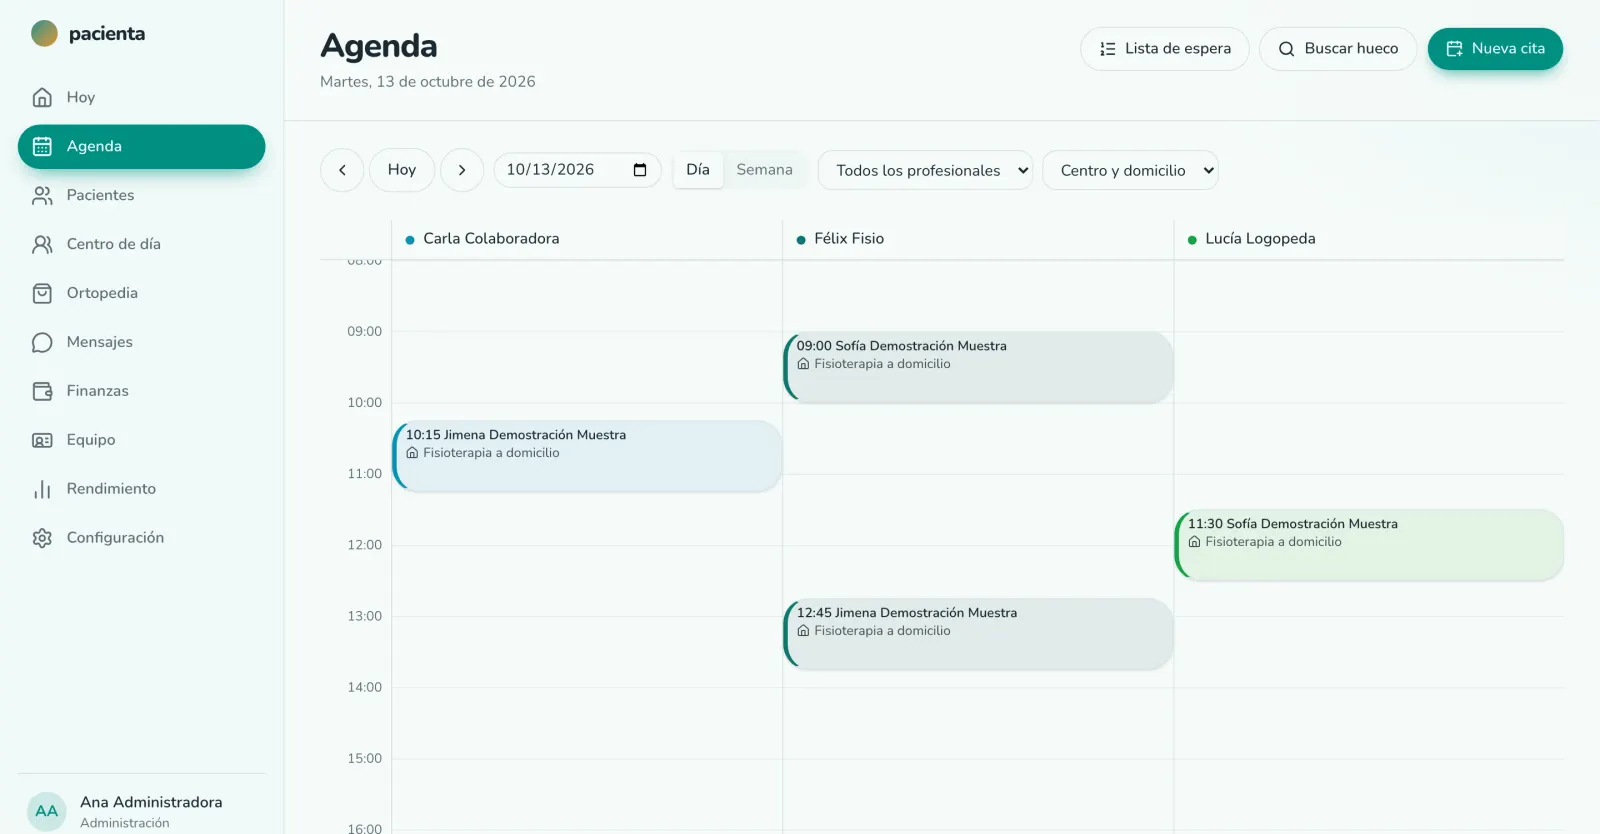Open Hoy home icon in sidebar
1600x834 pixels.
click(42, 97)
